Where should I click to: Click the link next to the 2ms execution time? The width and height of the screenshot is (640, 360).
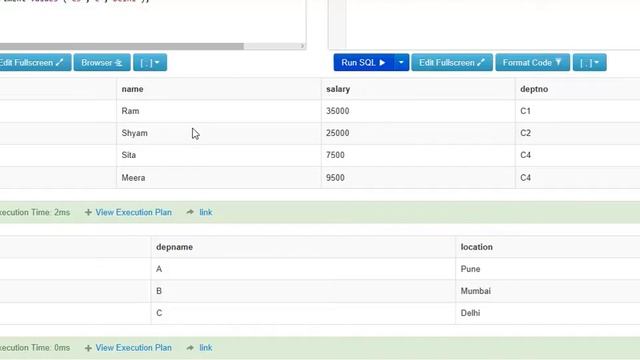pos(206,212)
